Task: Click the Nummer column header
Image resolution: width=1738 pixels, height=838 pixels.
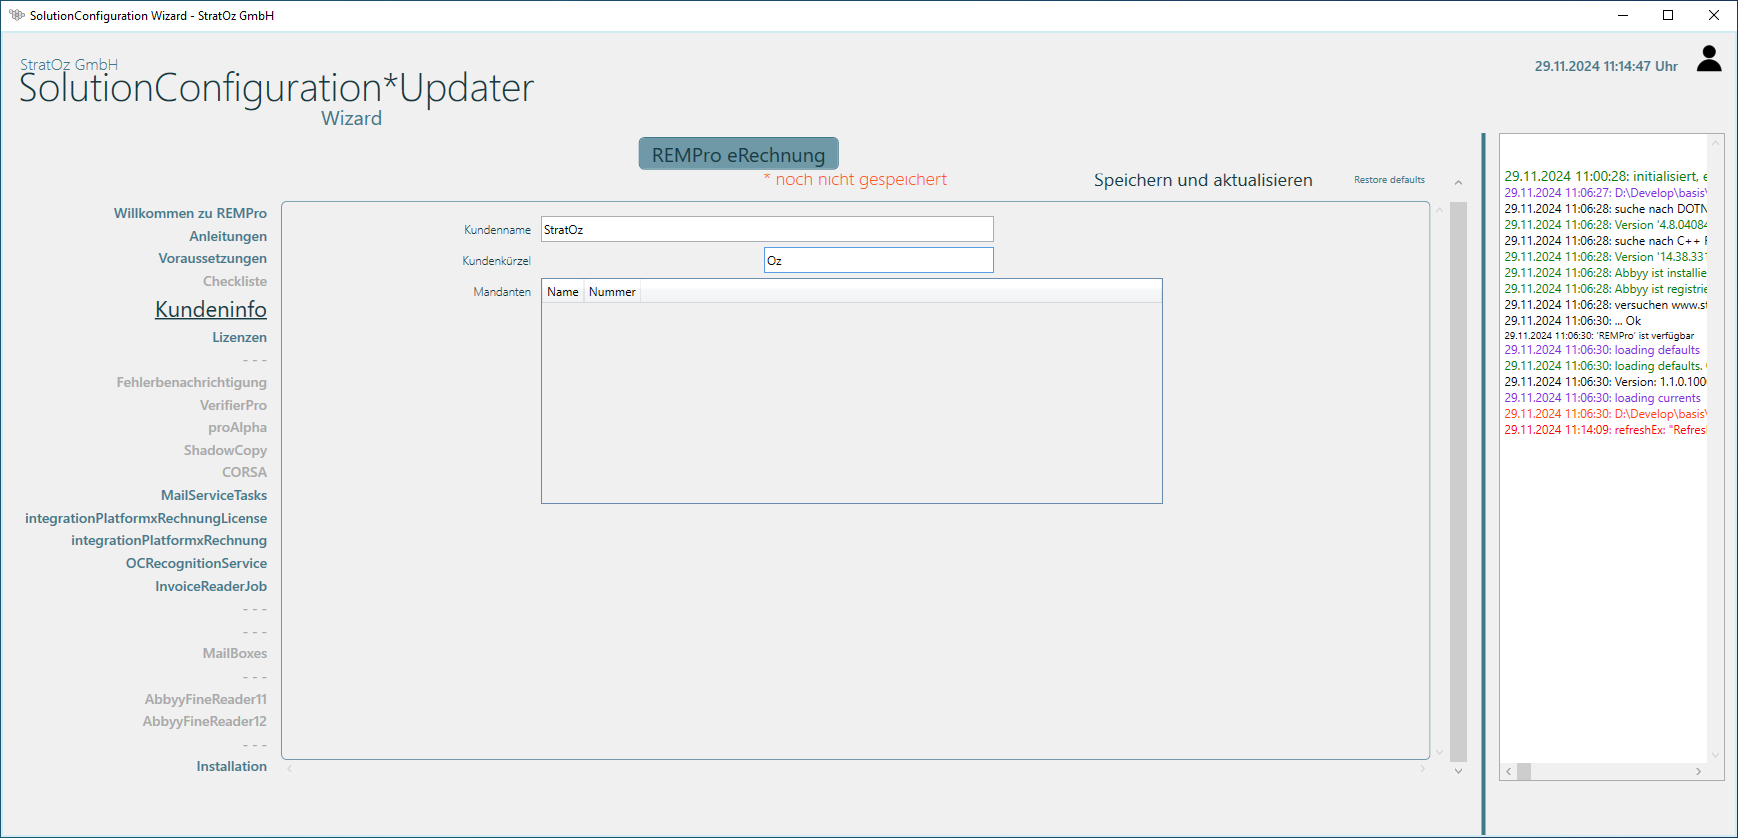Action: [612, 292]
